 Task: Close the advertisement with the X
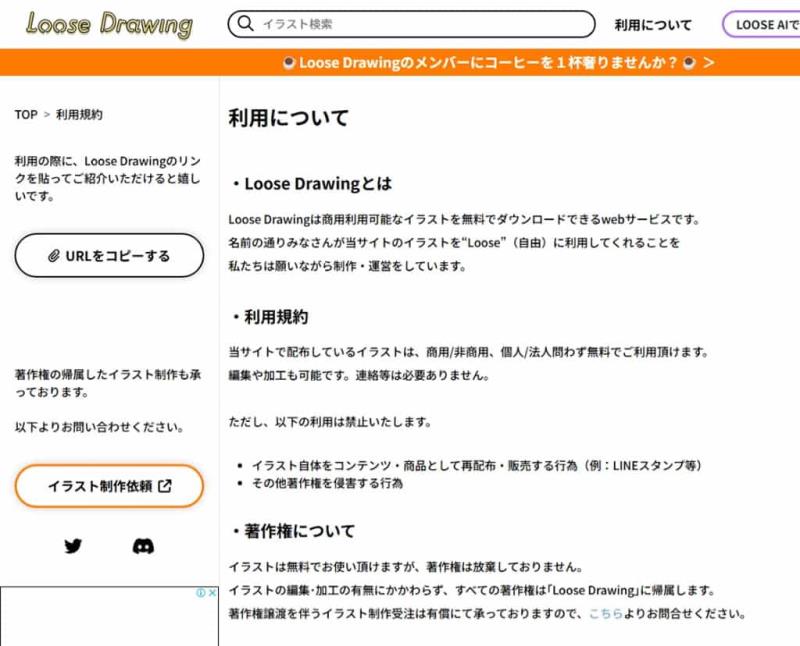(212, 592)
